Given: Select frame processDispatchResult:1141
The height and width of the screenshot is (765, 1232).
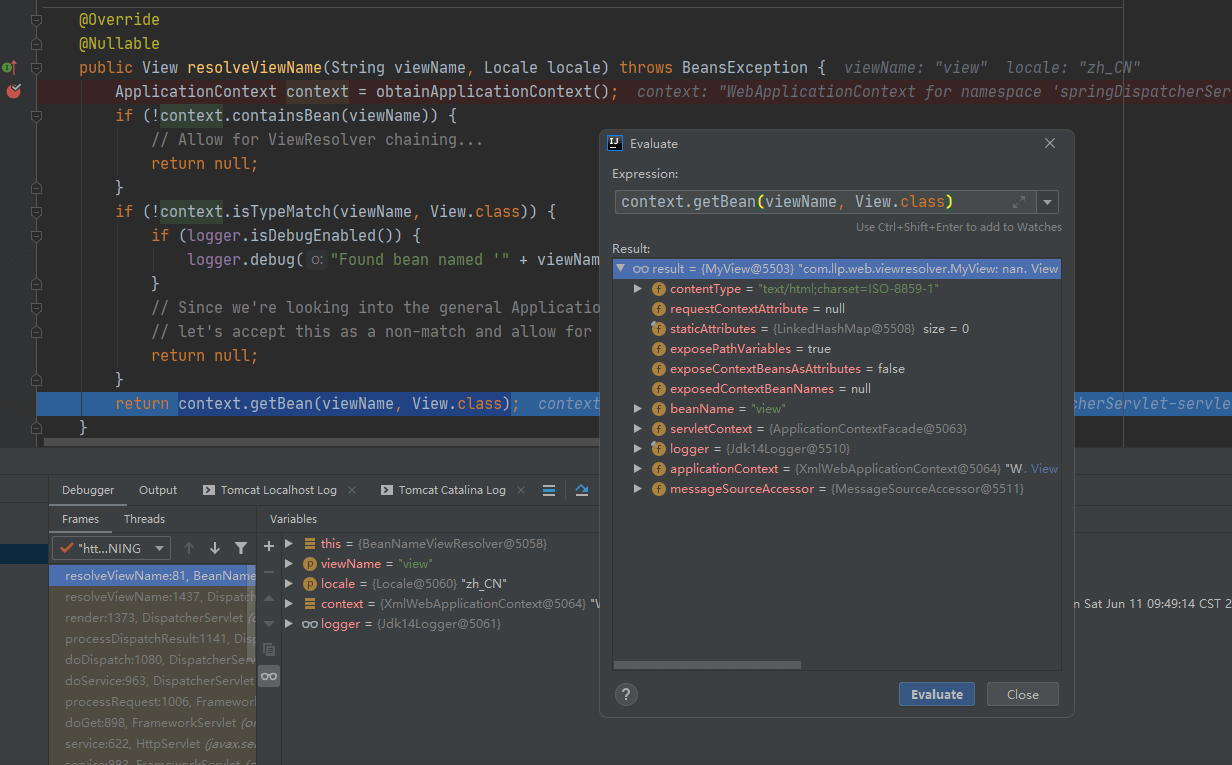Looking at the screenshot, I should click(152, 638).
